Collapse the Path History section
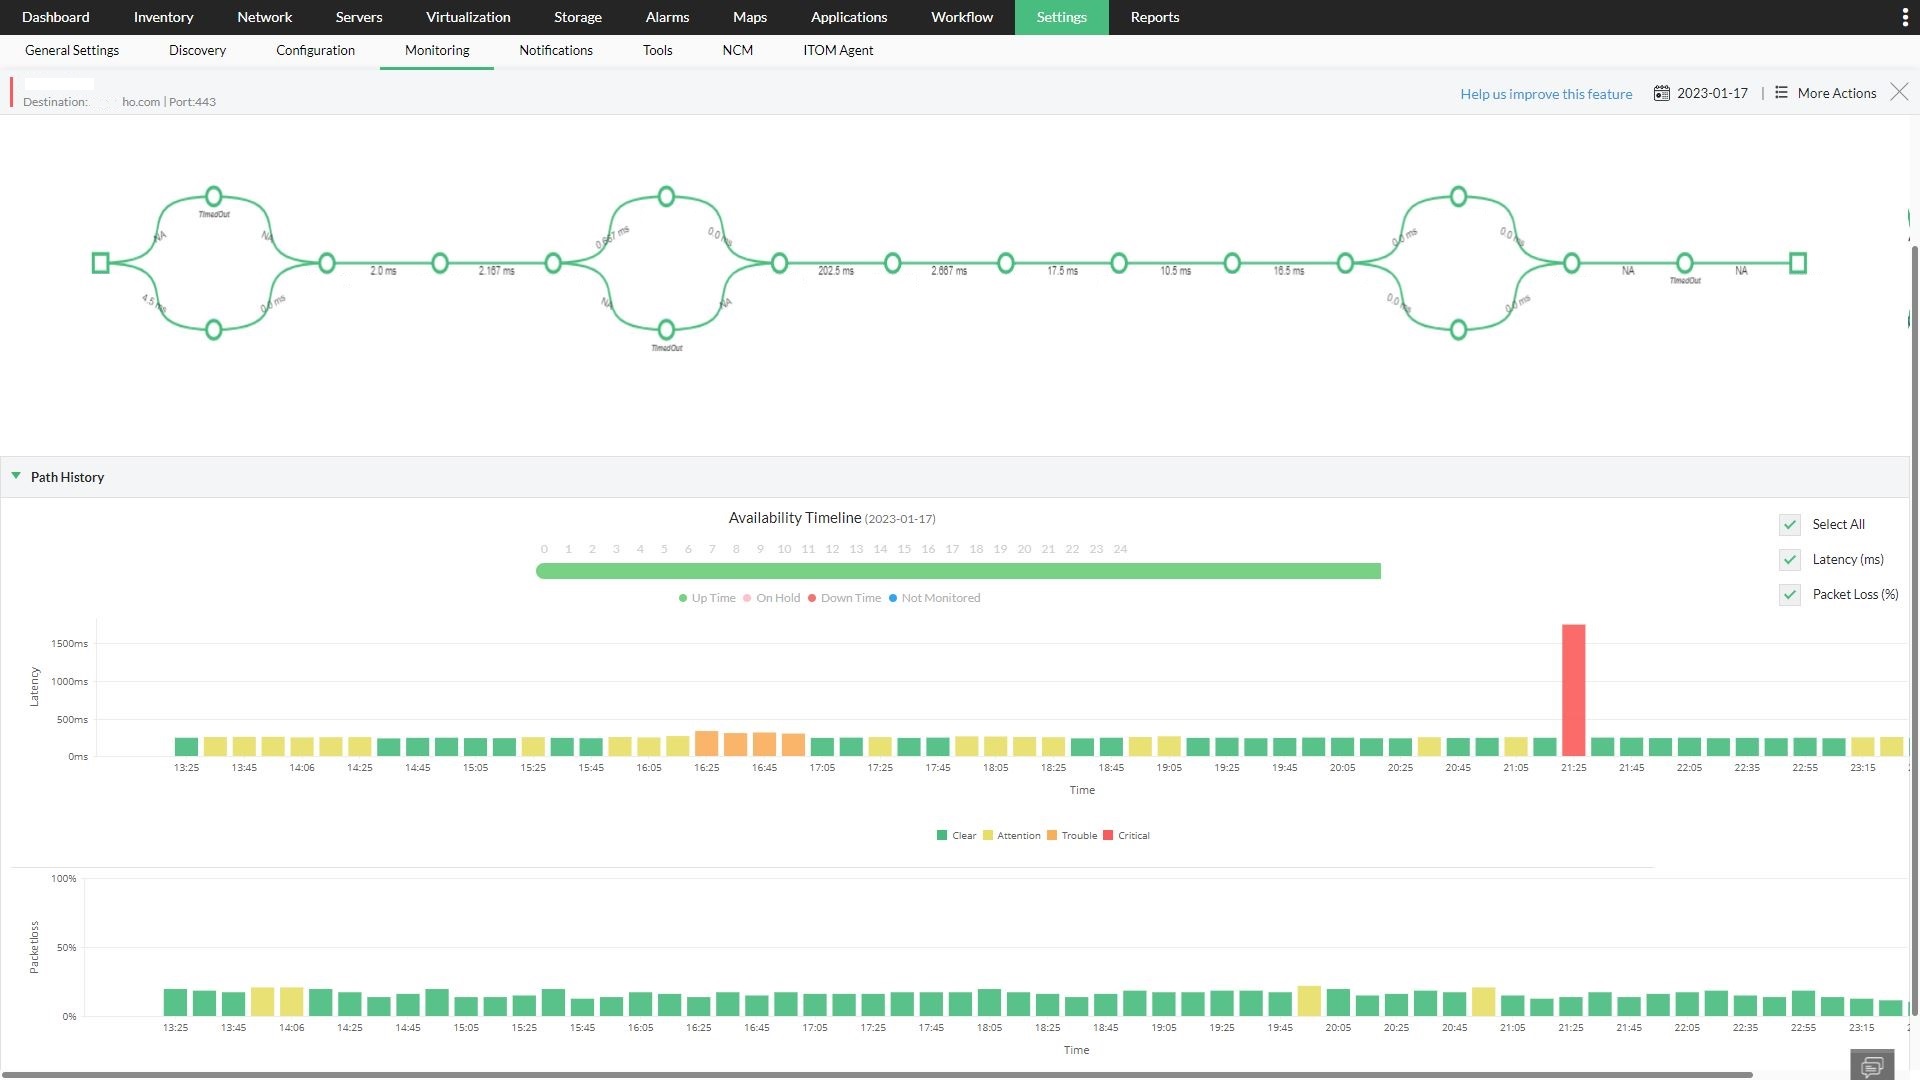The height and width of the screenshot is (1080, 1920). pyautogui.click(x=14, y=477)
